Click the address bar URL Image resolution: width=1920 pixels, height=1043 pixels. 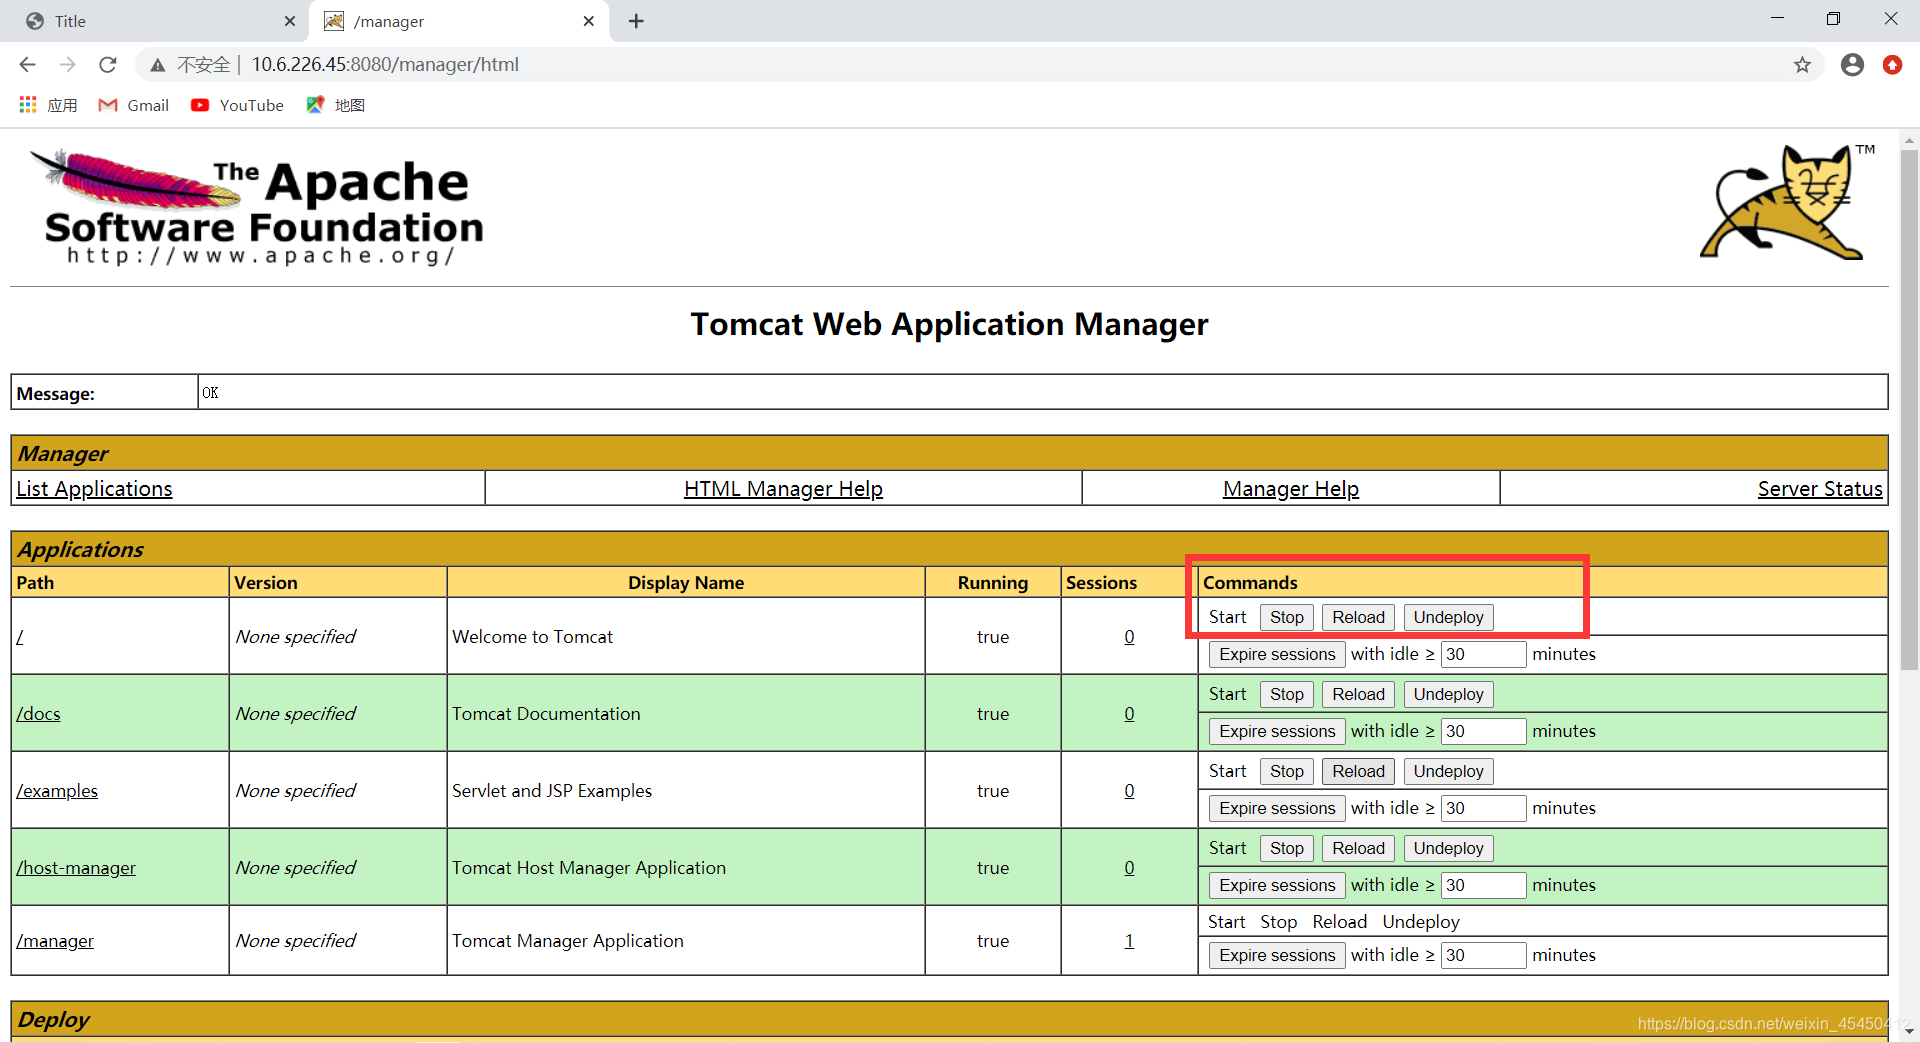(x=385, y=65)
